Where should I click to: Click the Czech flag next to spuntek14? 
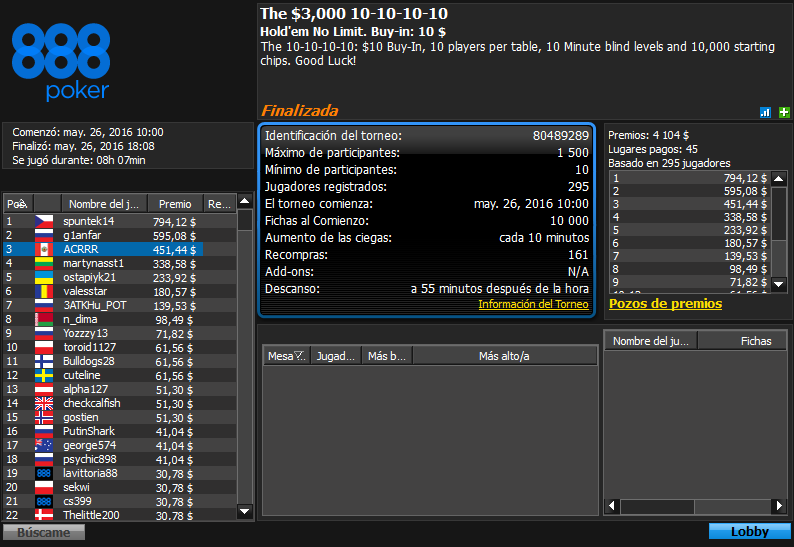[44, 221]
